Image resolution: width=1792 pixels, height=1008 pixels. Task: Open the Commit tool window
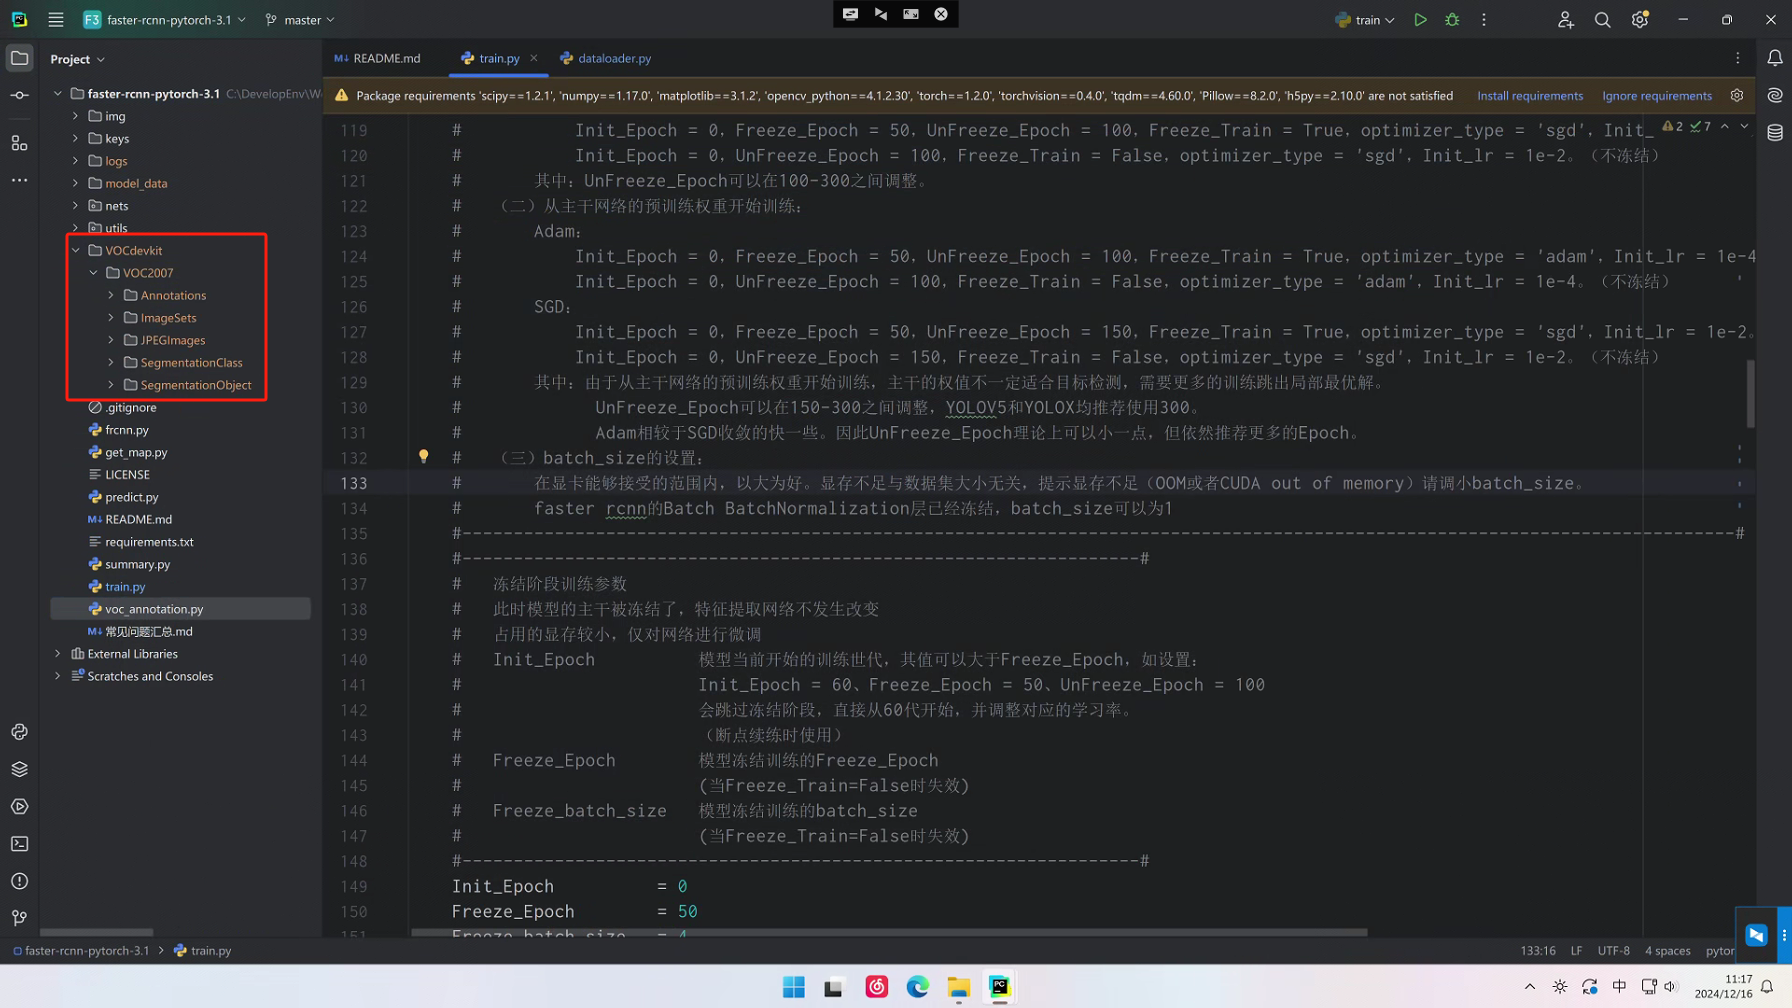(19, 96)
